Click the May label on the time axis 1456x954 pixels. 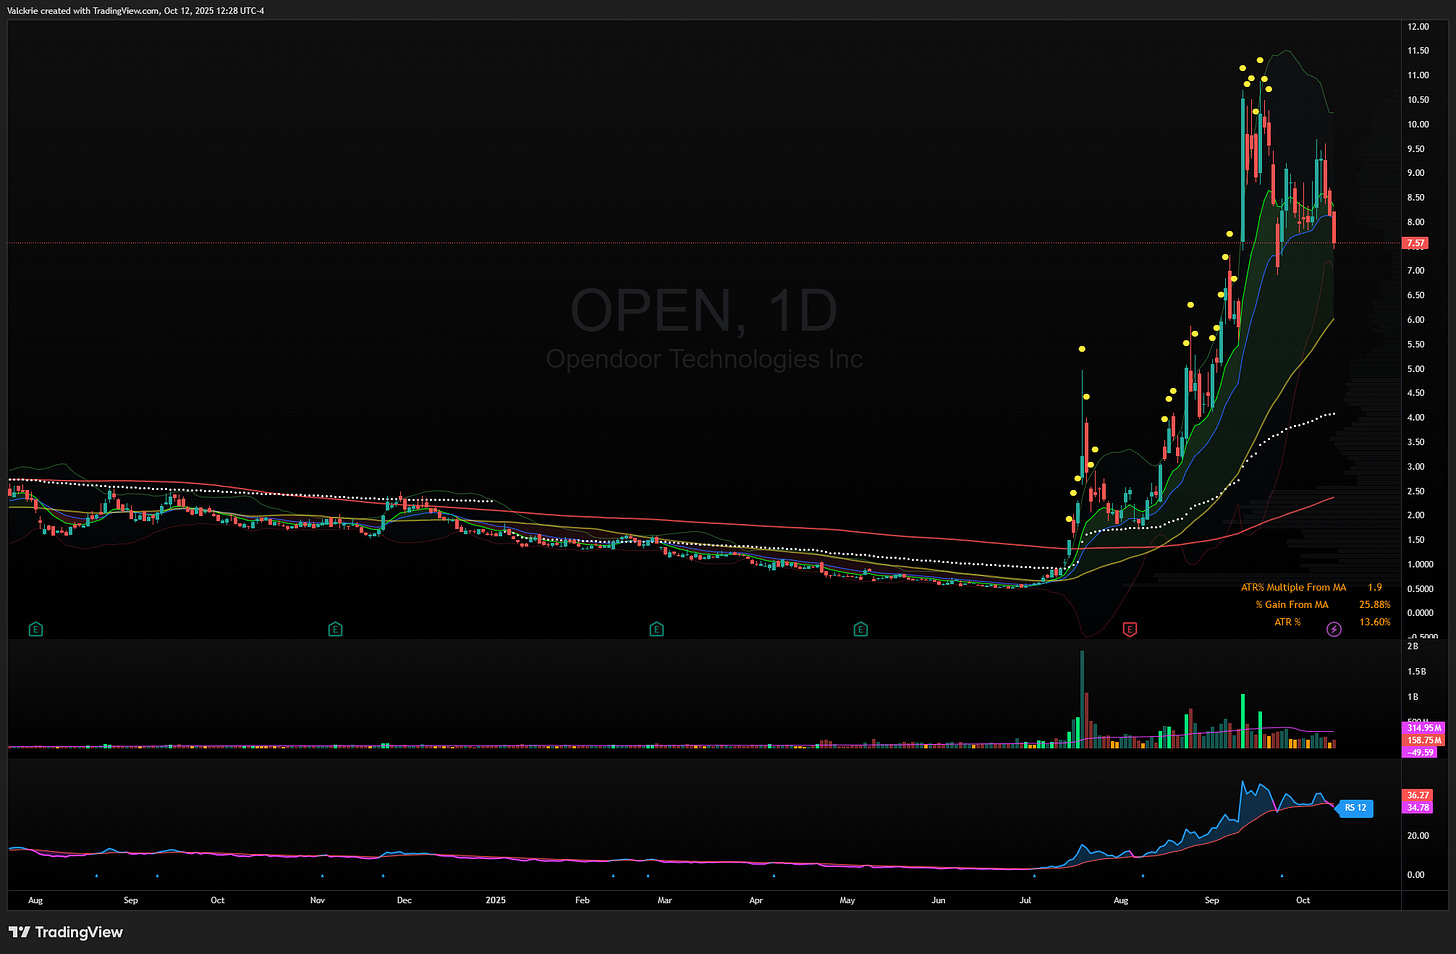point(847,900)
